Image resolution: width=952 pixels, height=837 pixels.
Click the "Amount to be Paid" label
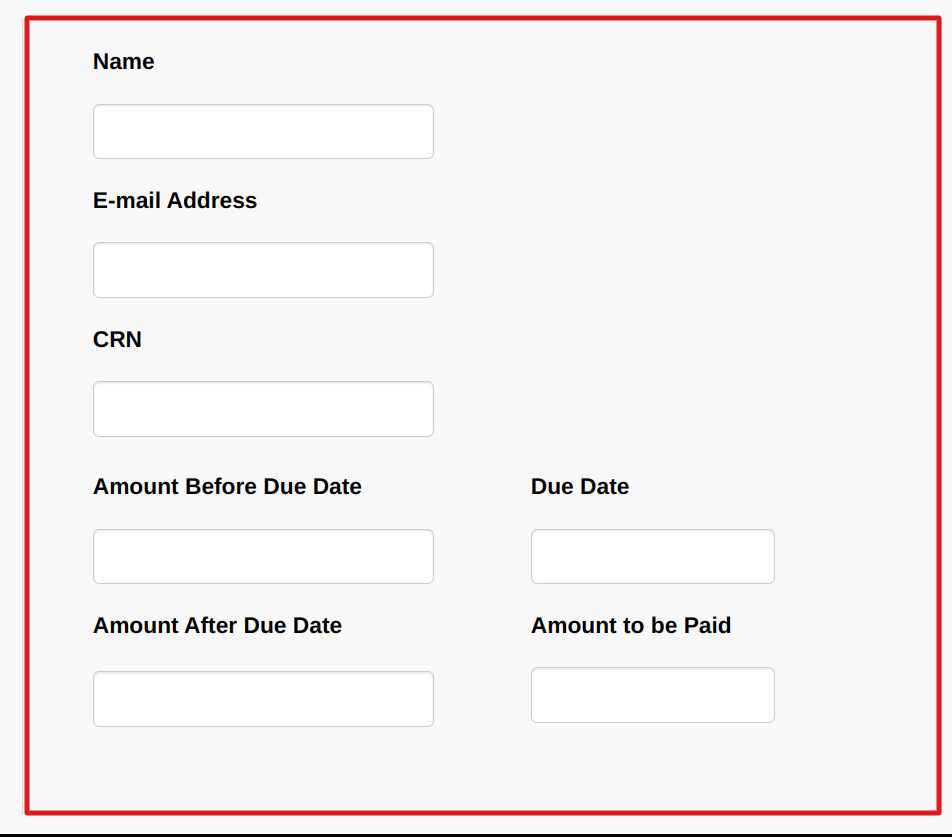tap(631, 626)
